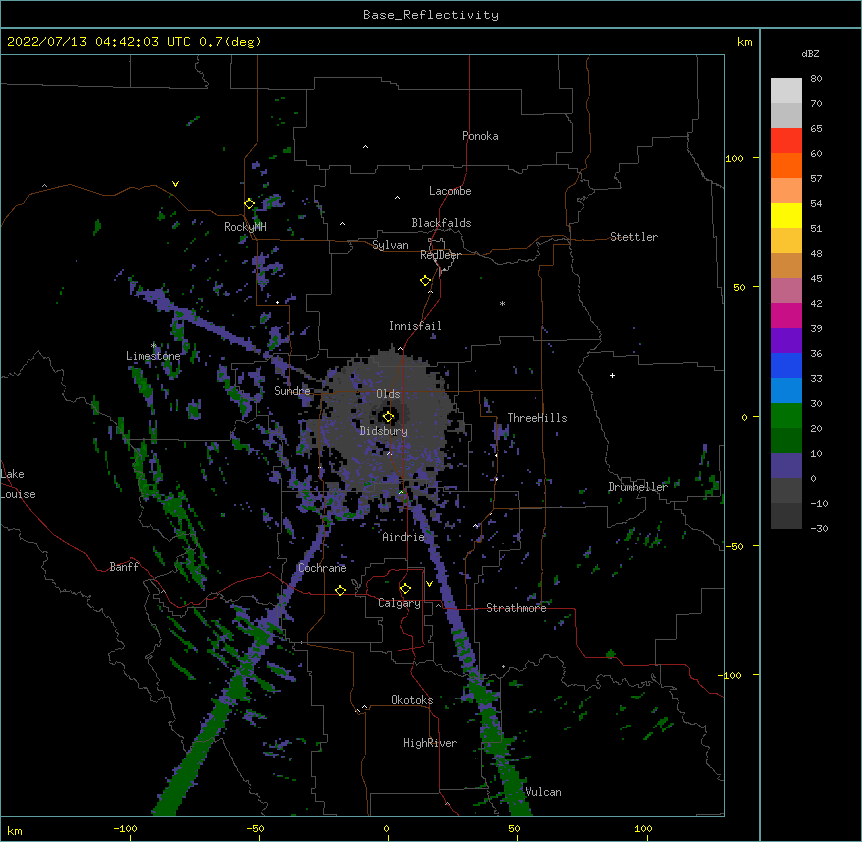Click the Stettler city label
This screenshot has width=862, height=842.
634,237
